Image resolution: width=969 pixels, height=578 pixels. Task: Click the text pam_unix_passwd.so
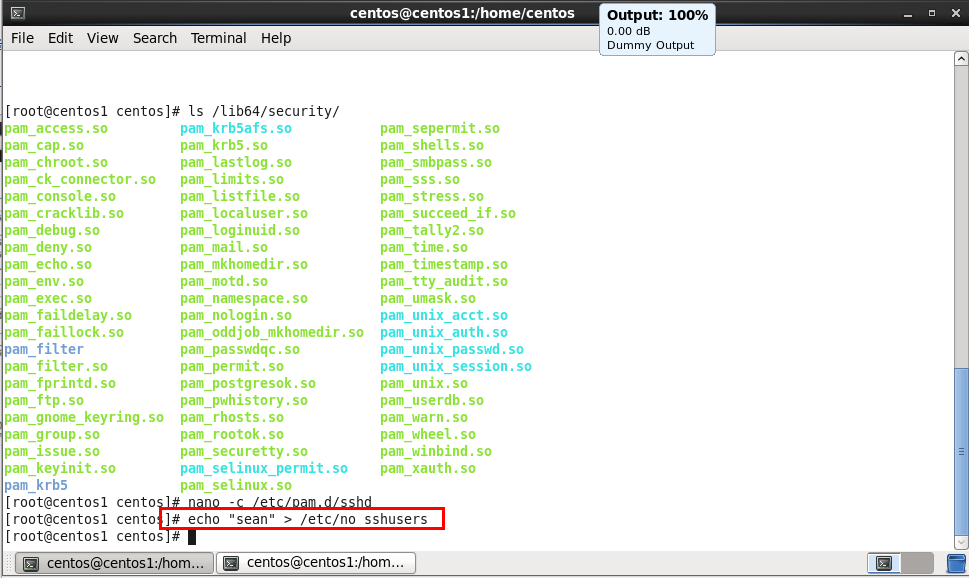(452, 350)
